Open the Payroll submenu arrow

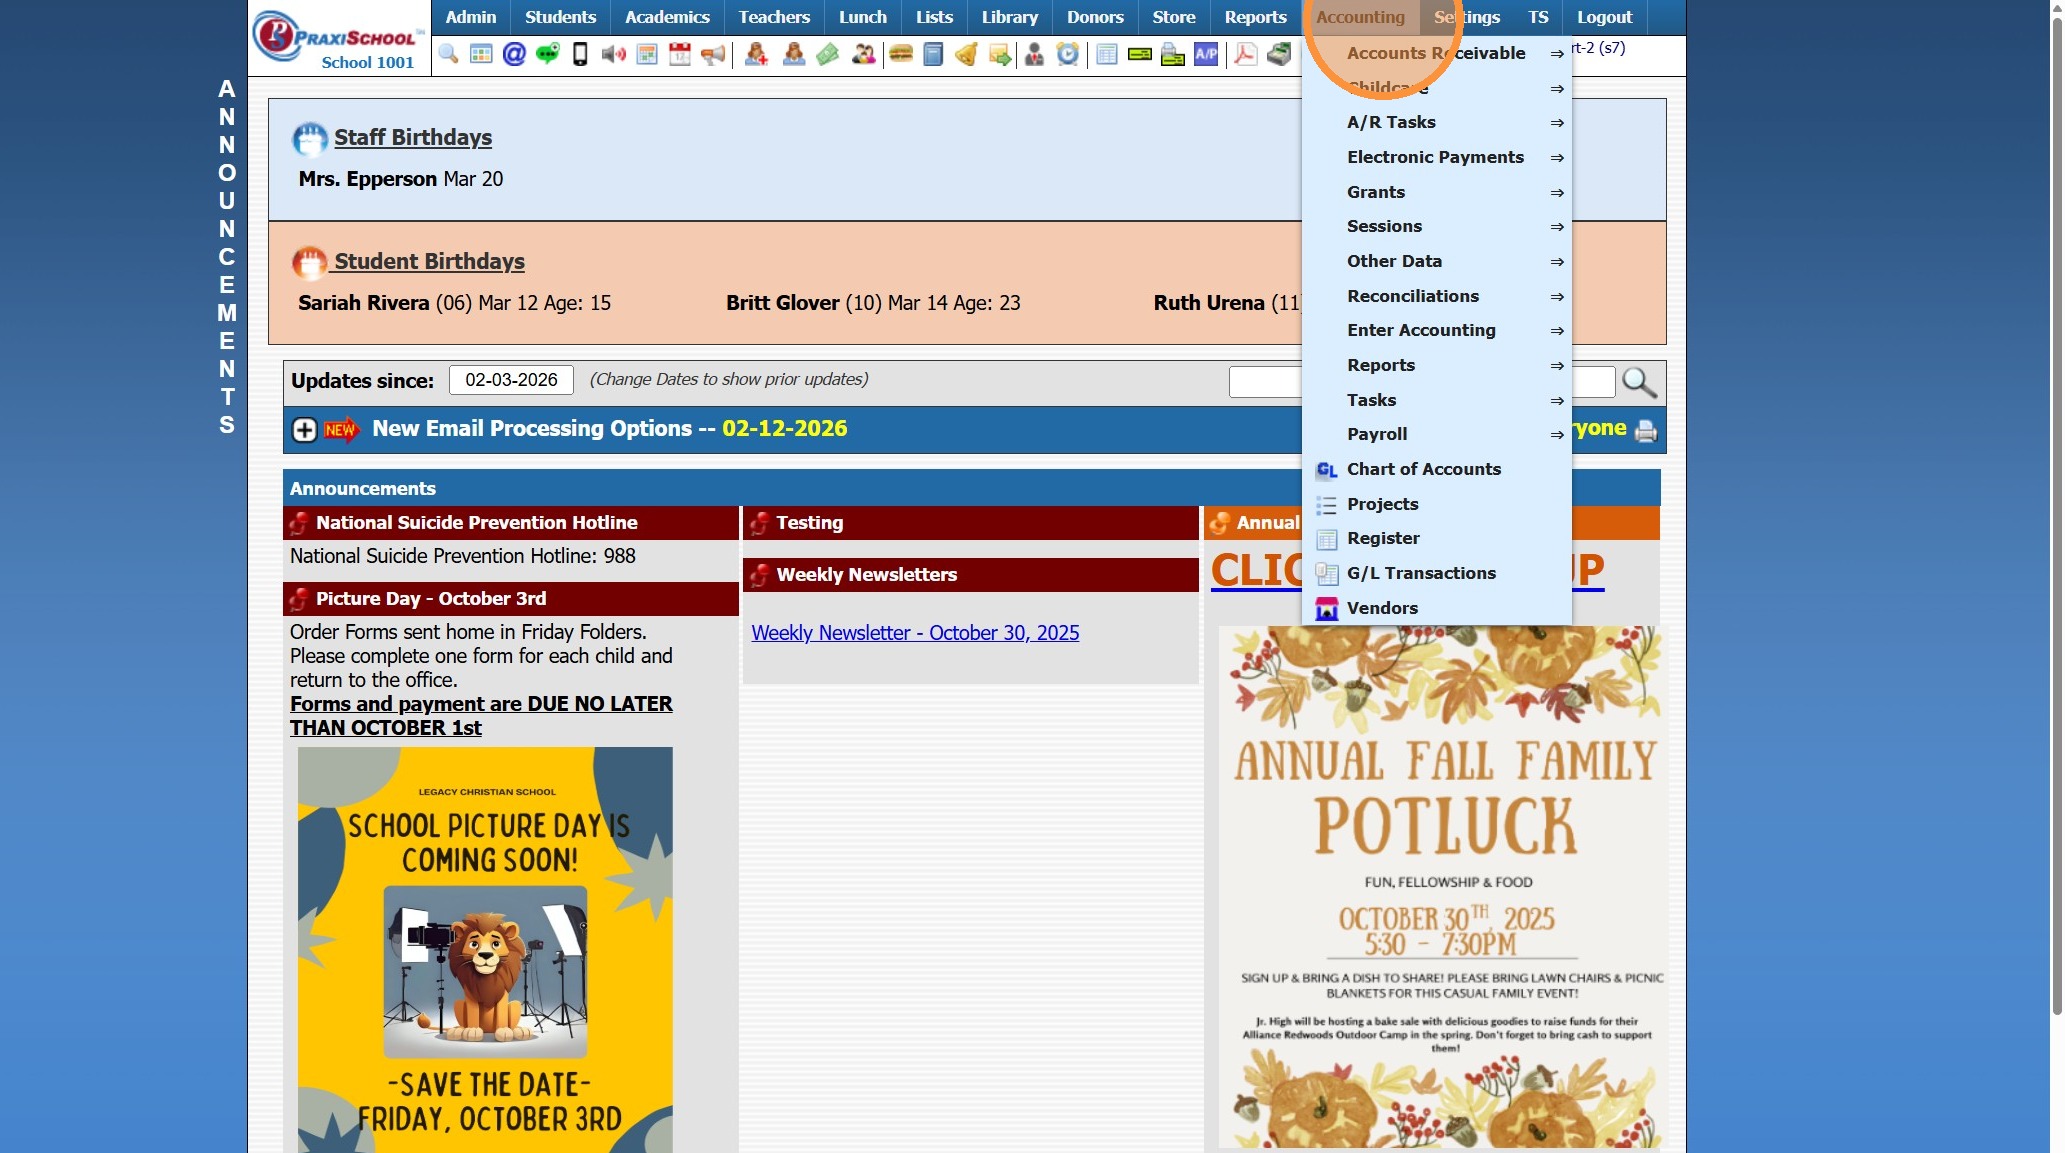[1556, 435]
